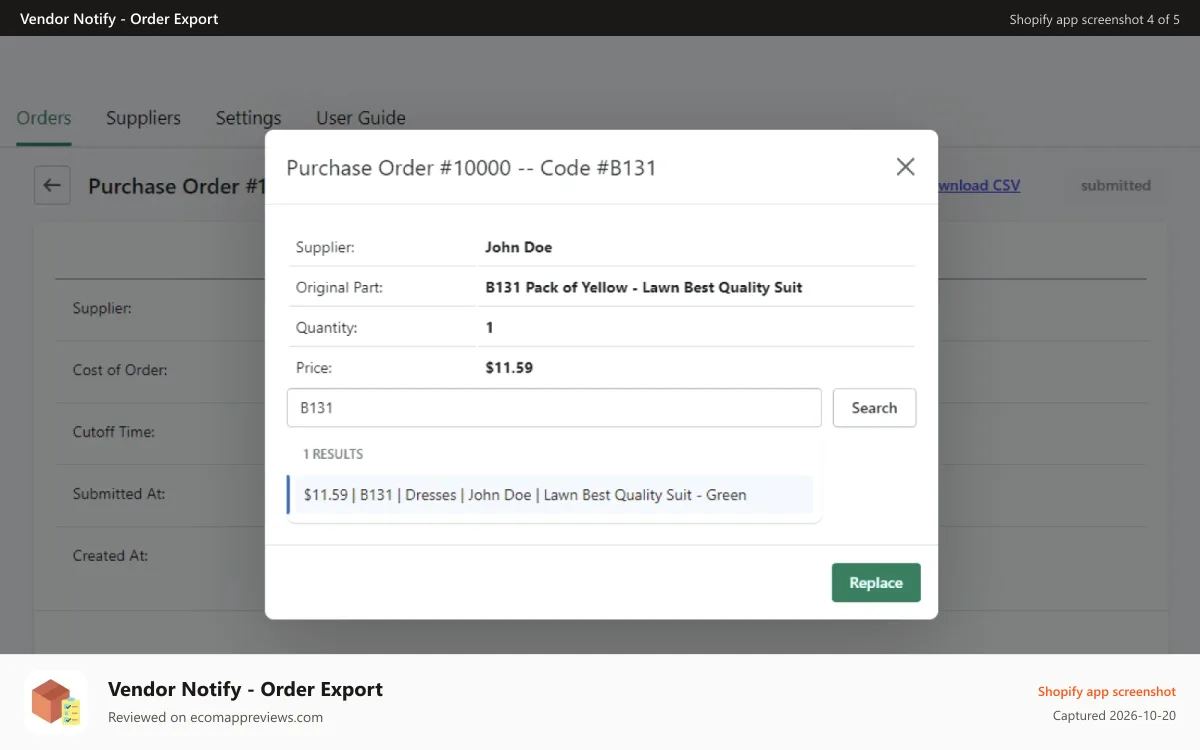Go to the User Guide tab
Screen dimensions: 1200x750
tap(361, 118)
